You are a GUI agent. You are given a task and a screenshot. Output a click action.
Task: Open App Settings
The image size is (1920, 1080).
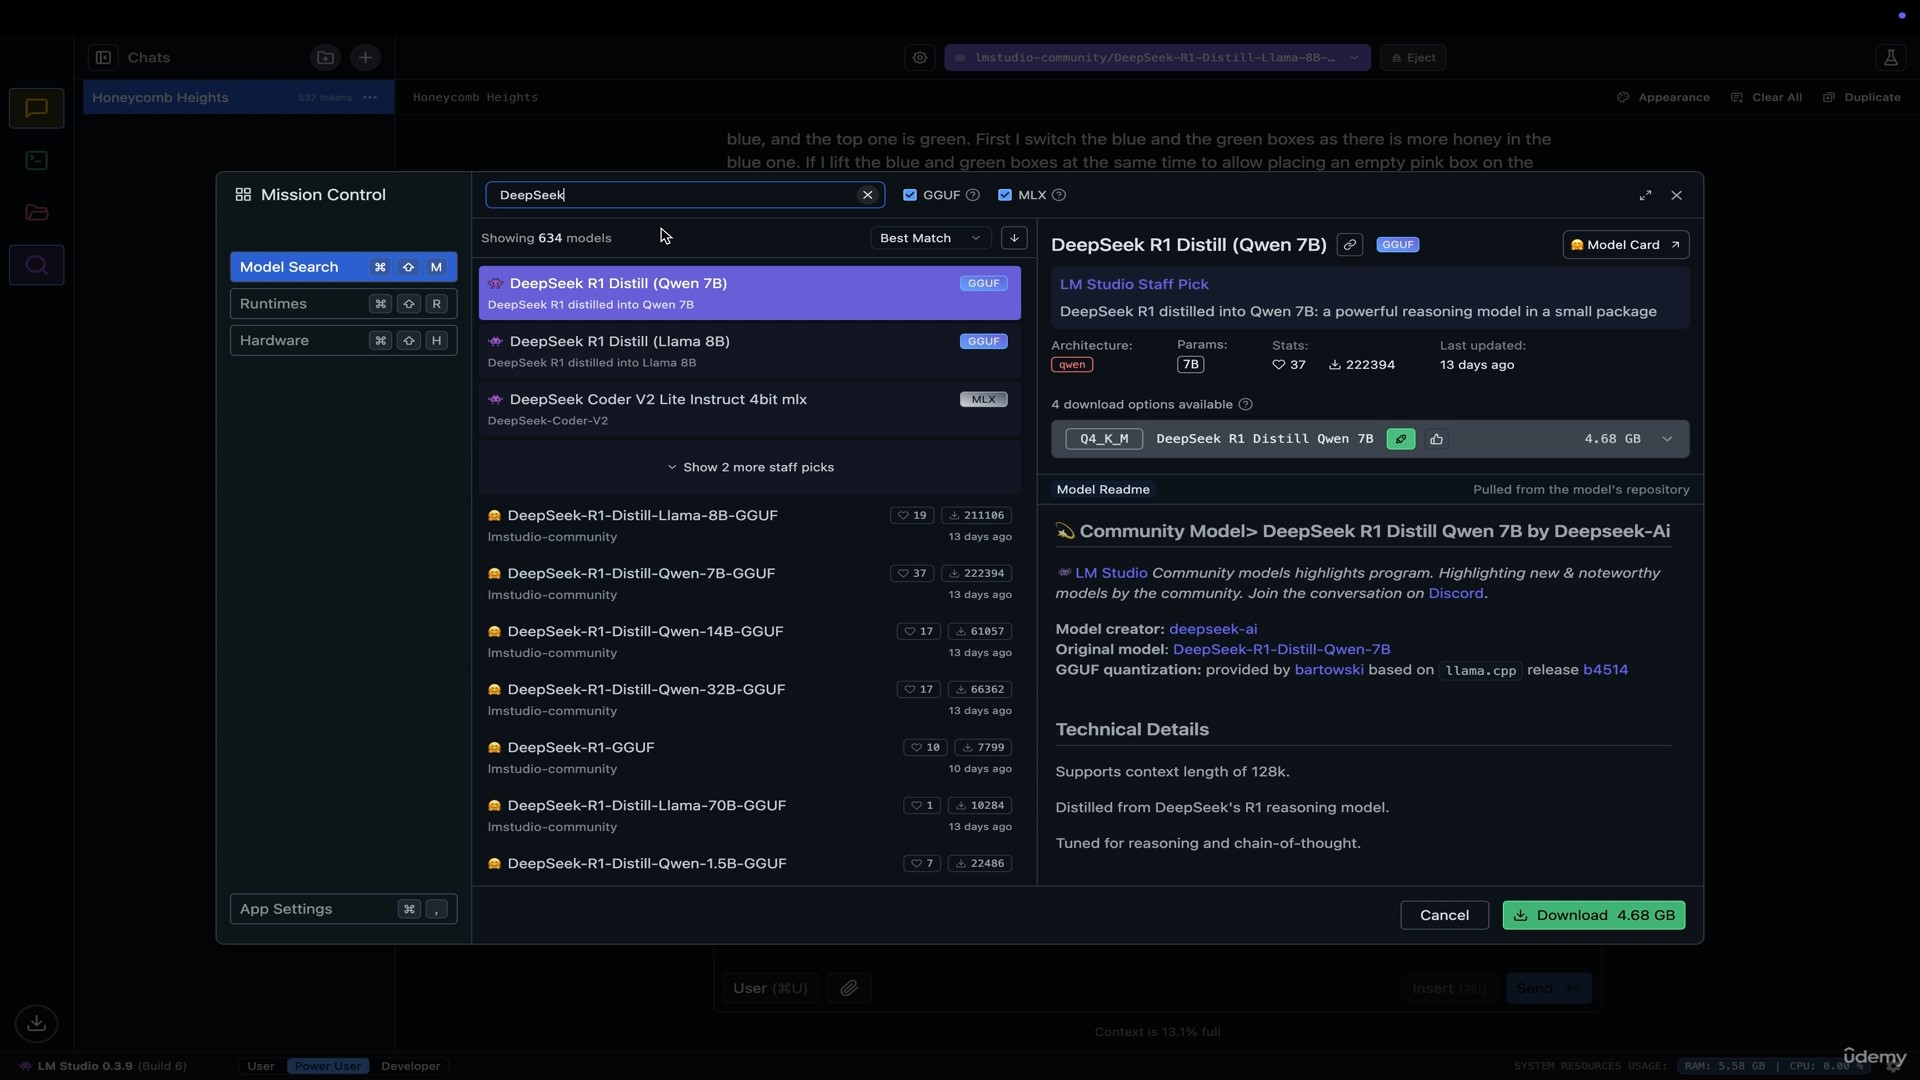click(x=343, y=909)
